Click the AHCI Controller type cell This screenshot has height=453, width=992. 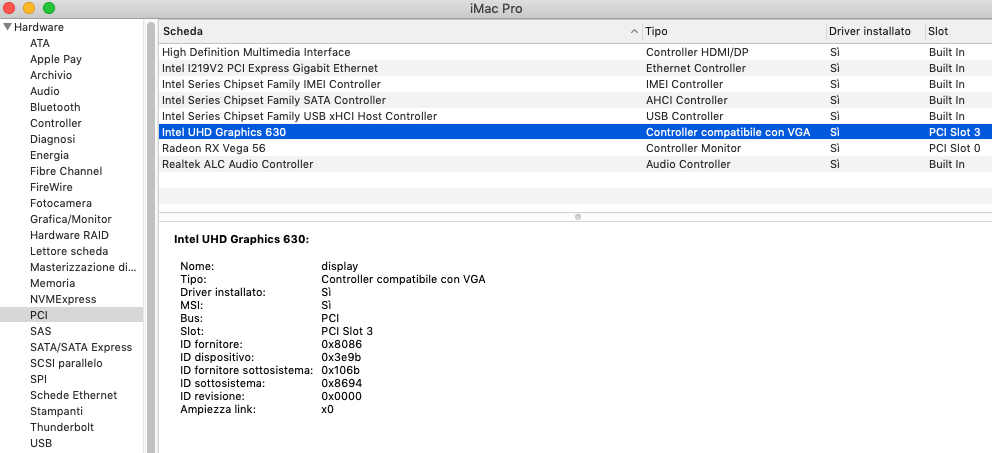tap(686, 100)
